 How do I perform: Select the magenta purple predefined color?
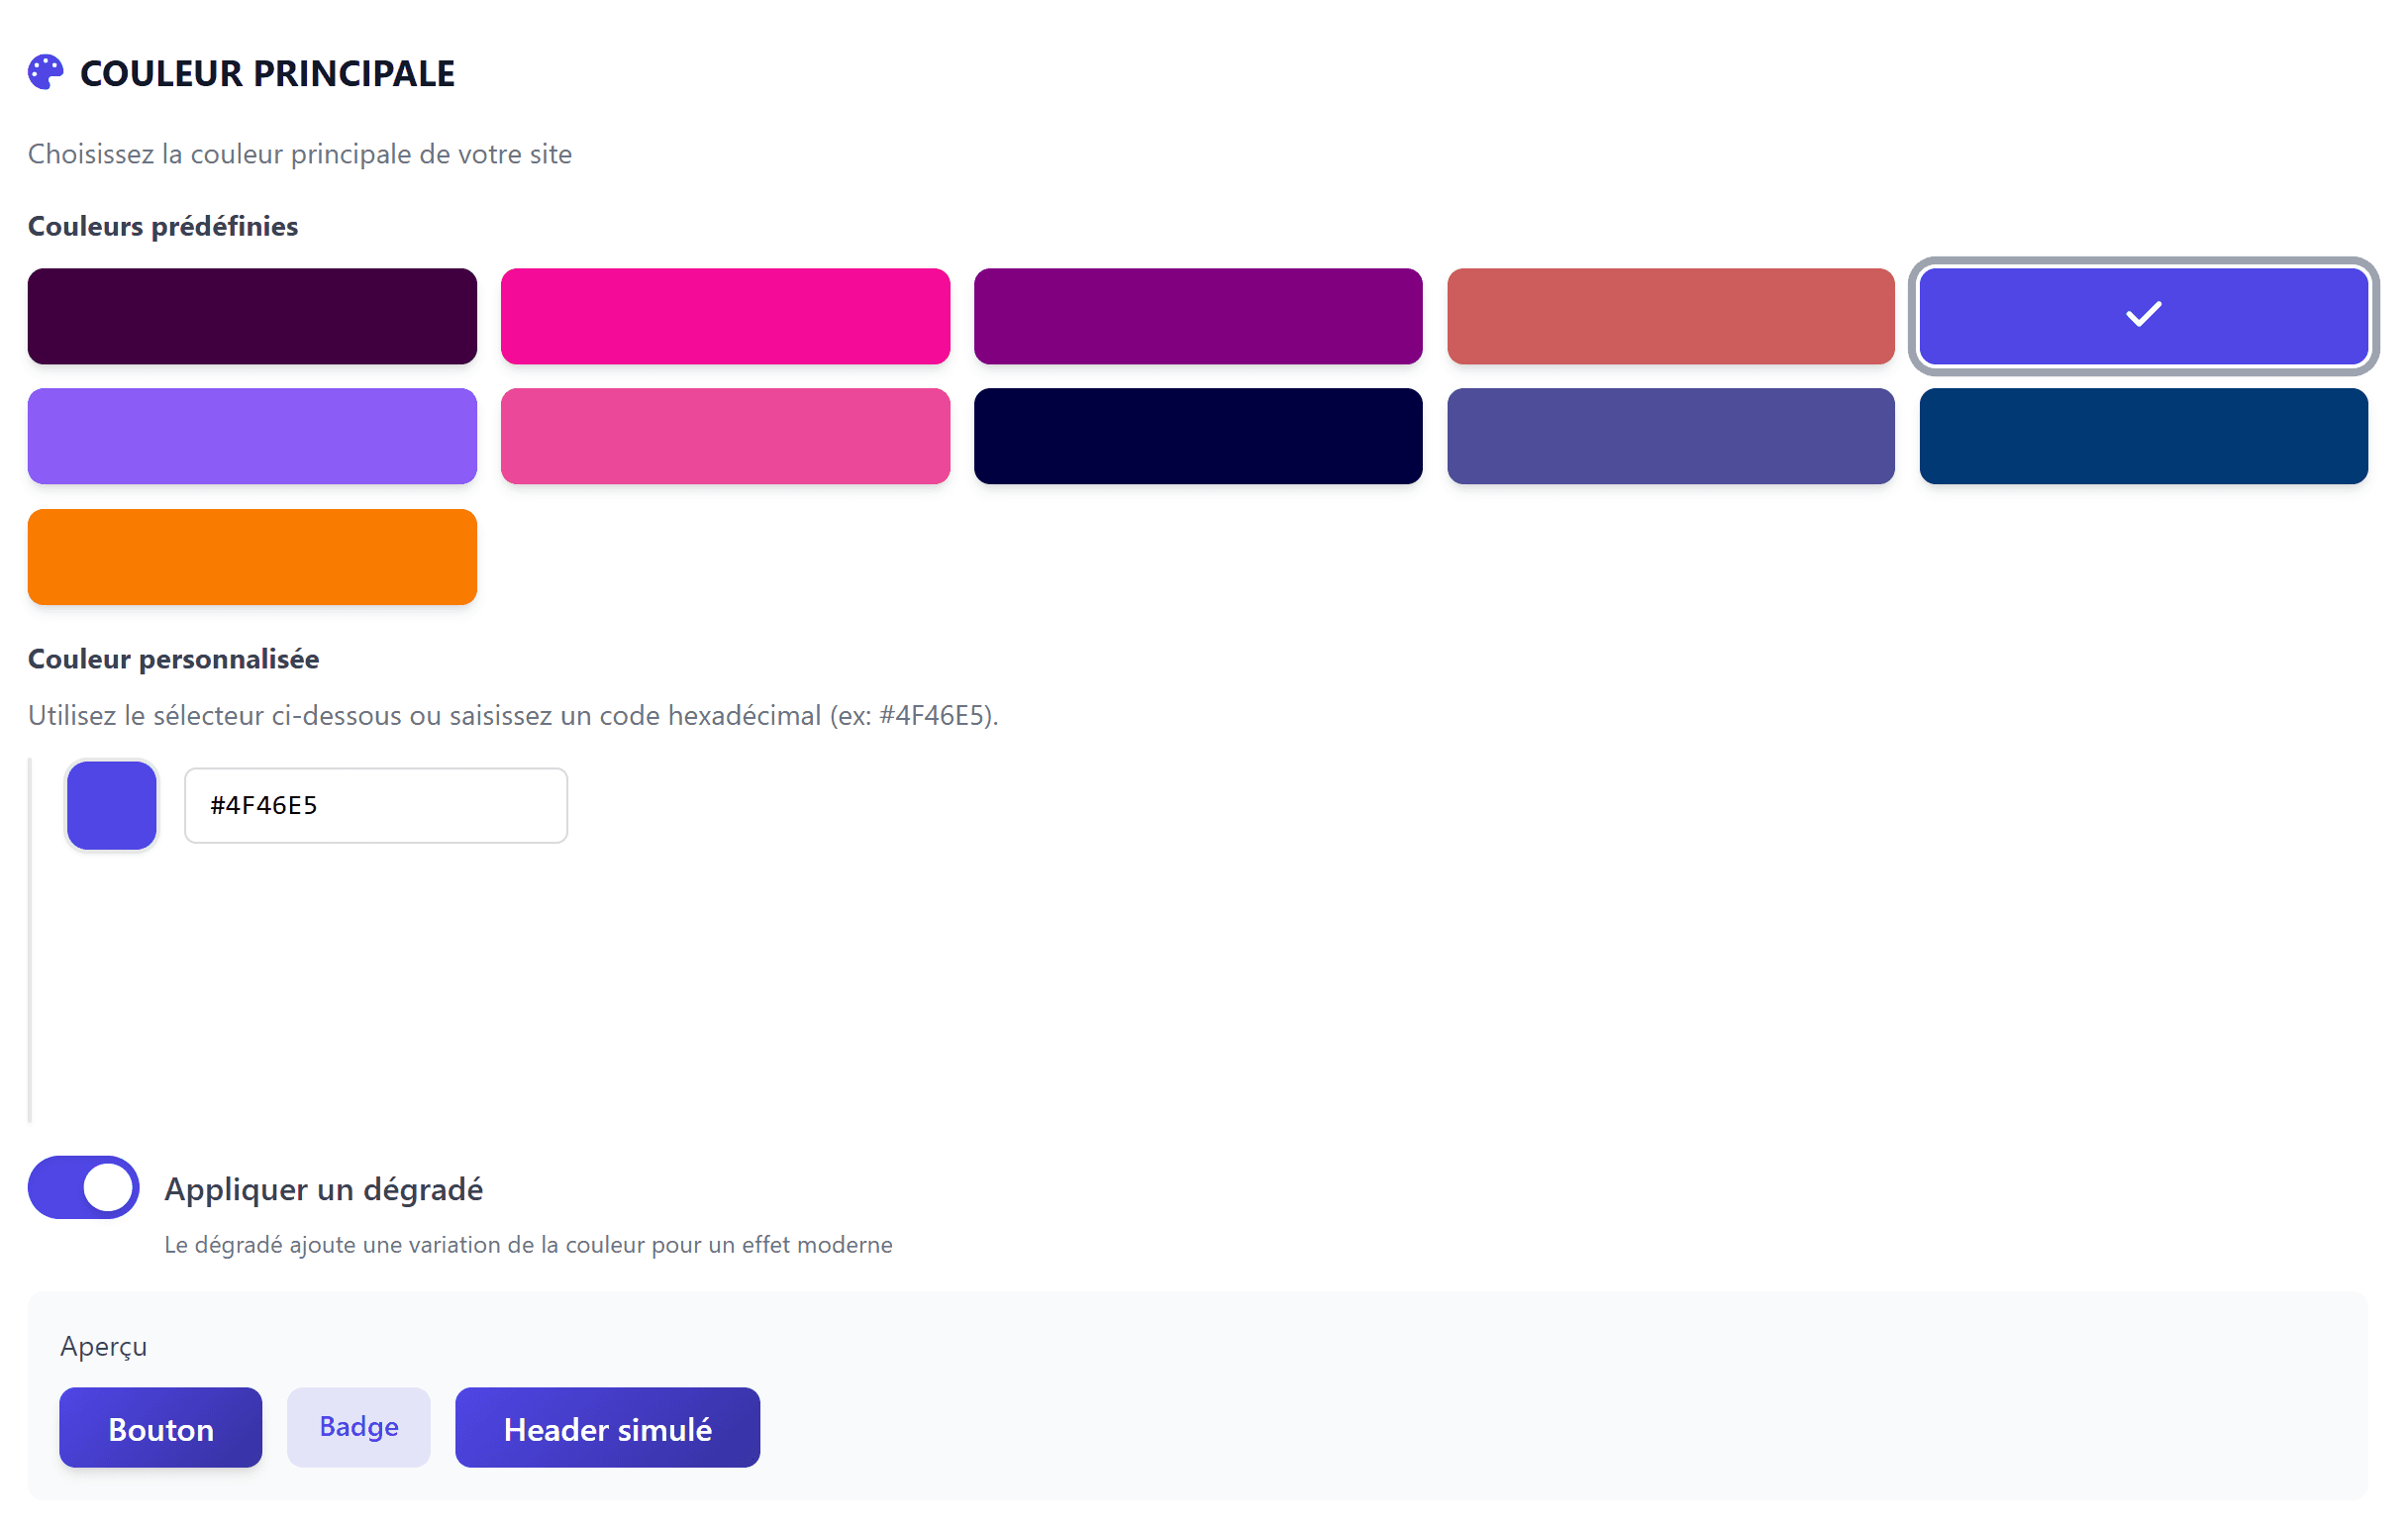click(x=1197, y=315)
